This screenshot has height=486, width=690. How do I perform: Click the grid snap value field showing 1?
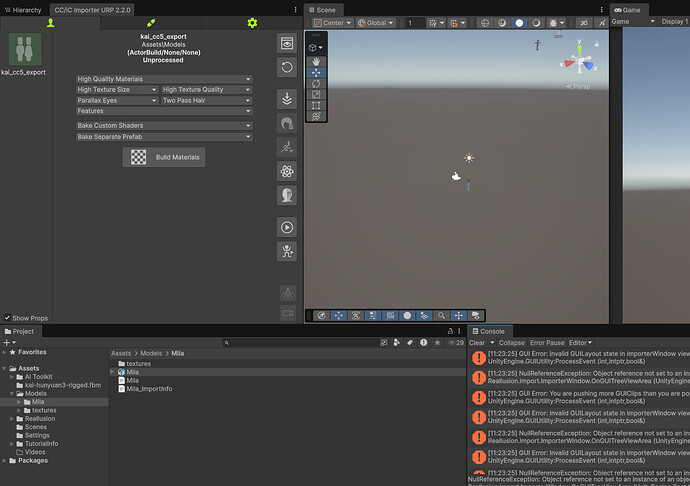[414, 23]
